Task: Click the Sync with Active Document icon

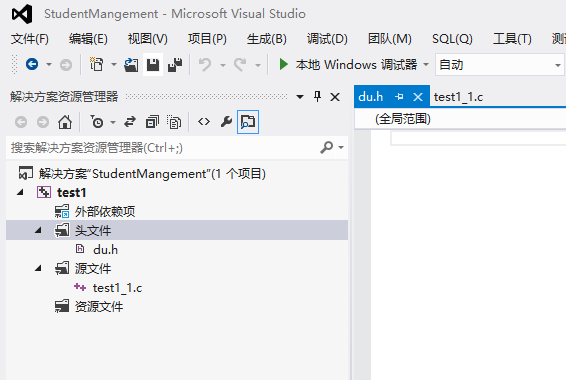Action: tap(130, 122)
